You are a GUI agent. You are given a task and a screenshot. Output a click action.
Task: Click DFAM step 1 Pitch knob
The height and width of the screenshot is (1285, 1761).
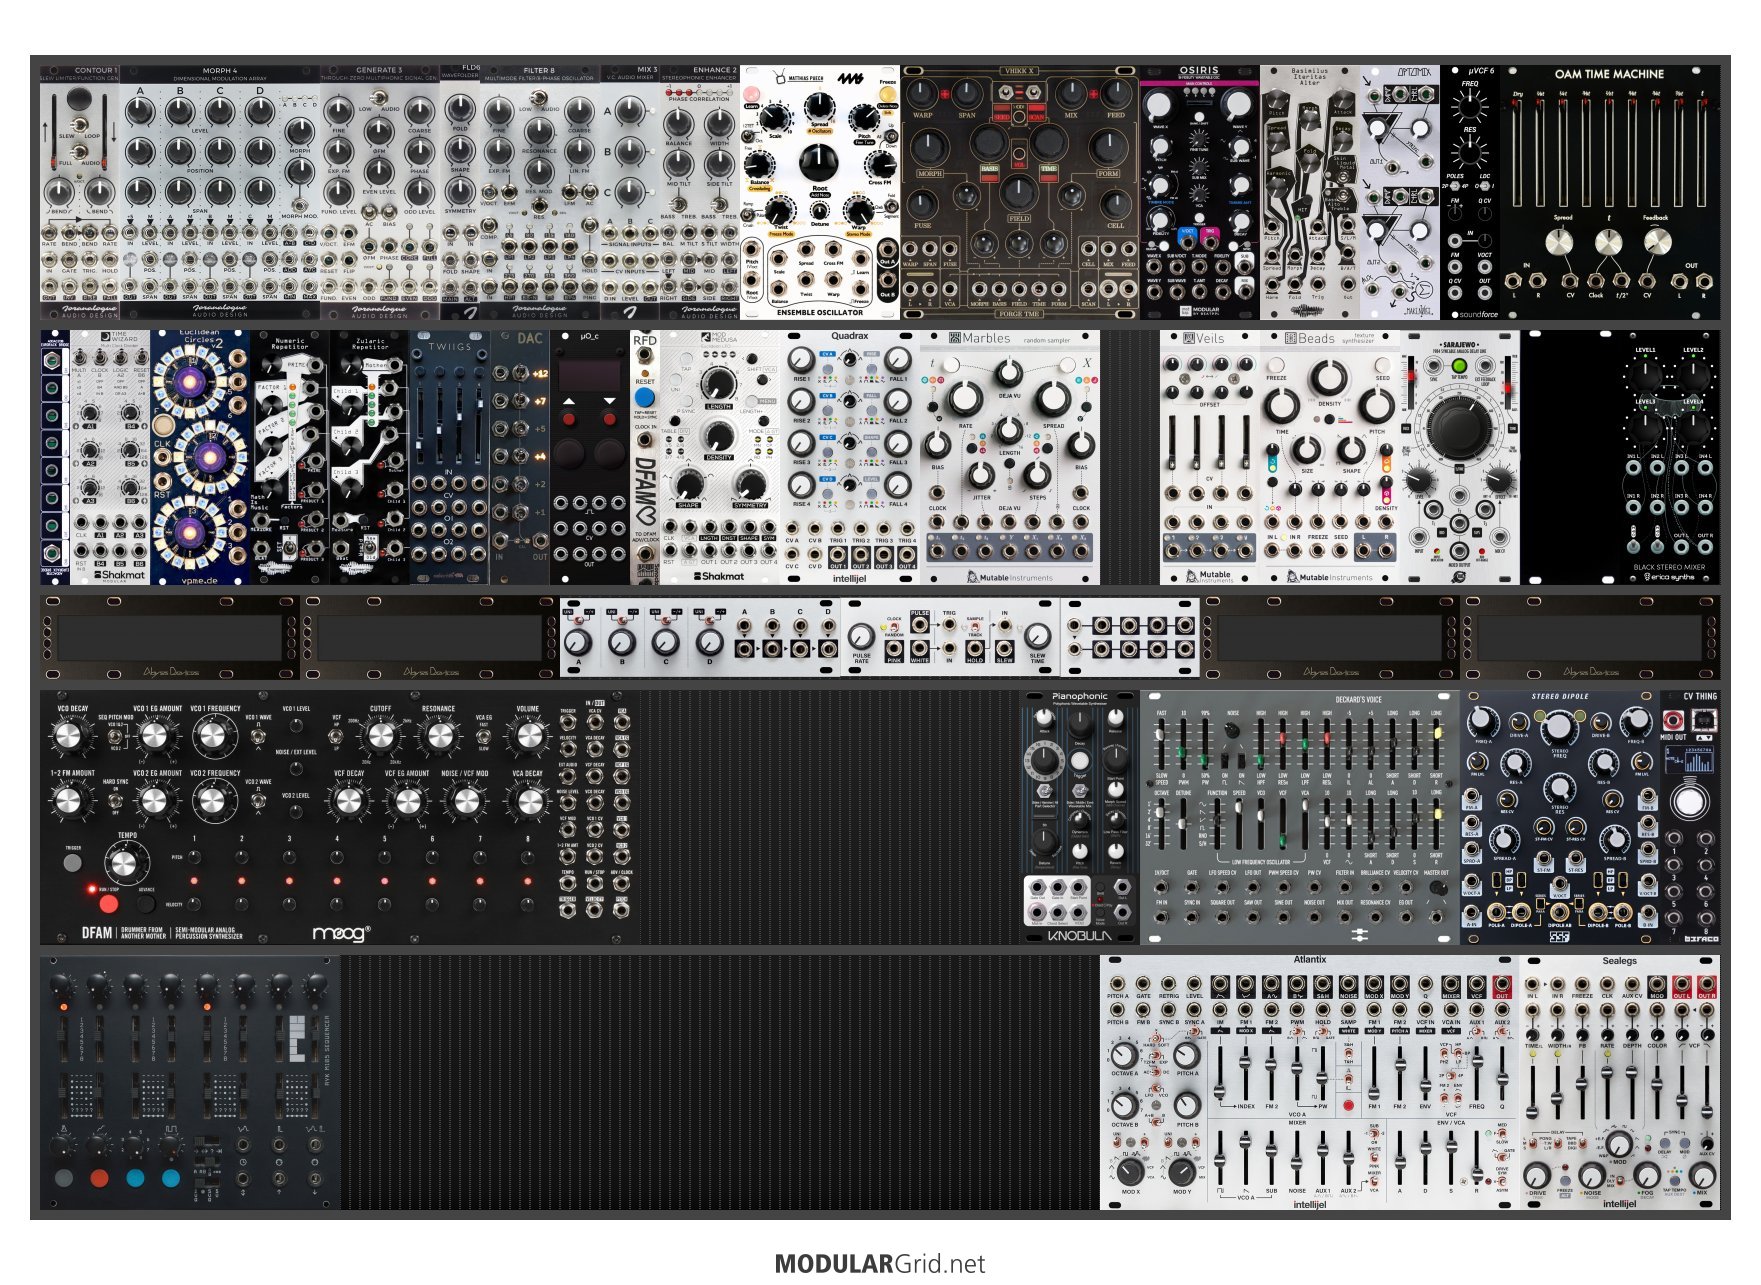pos(194,857)
